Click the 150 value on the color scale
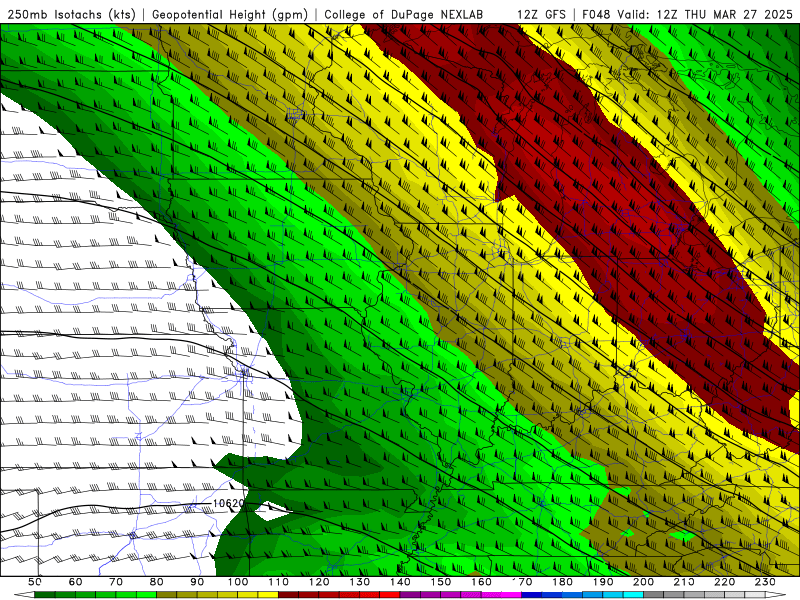 441,582
